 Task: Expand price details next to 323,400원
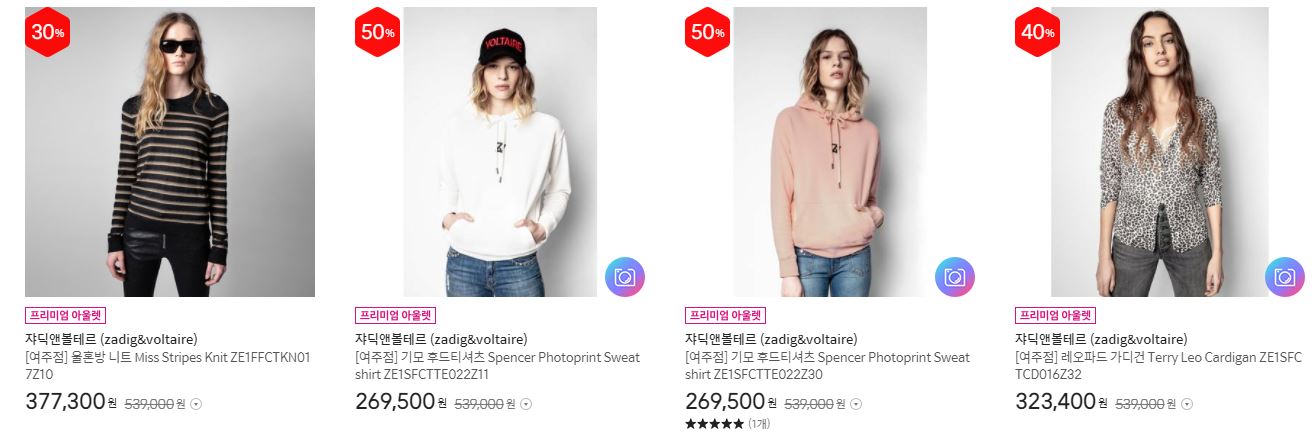click(1186, 404)
